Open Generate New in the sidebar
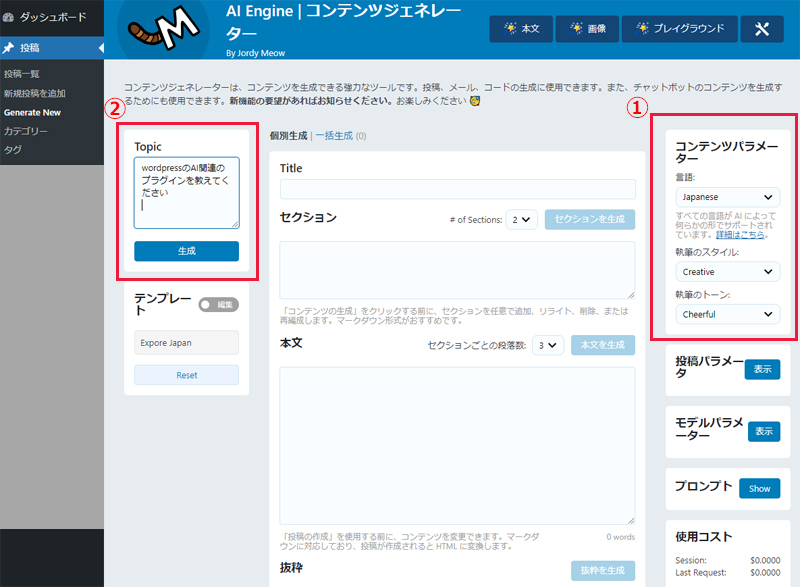Image resolution: width=800 pixels, height=587 pixels. 32,112
